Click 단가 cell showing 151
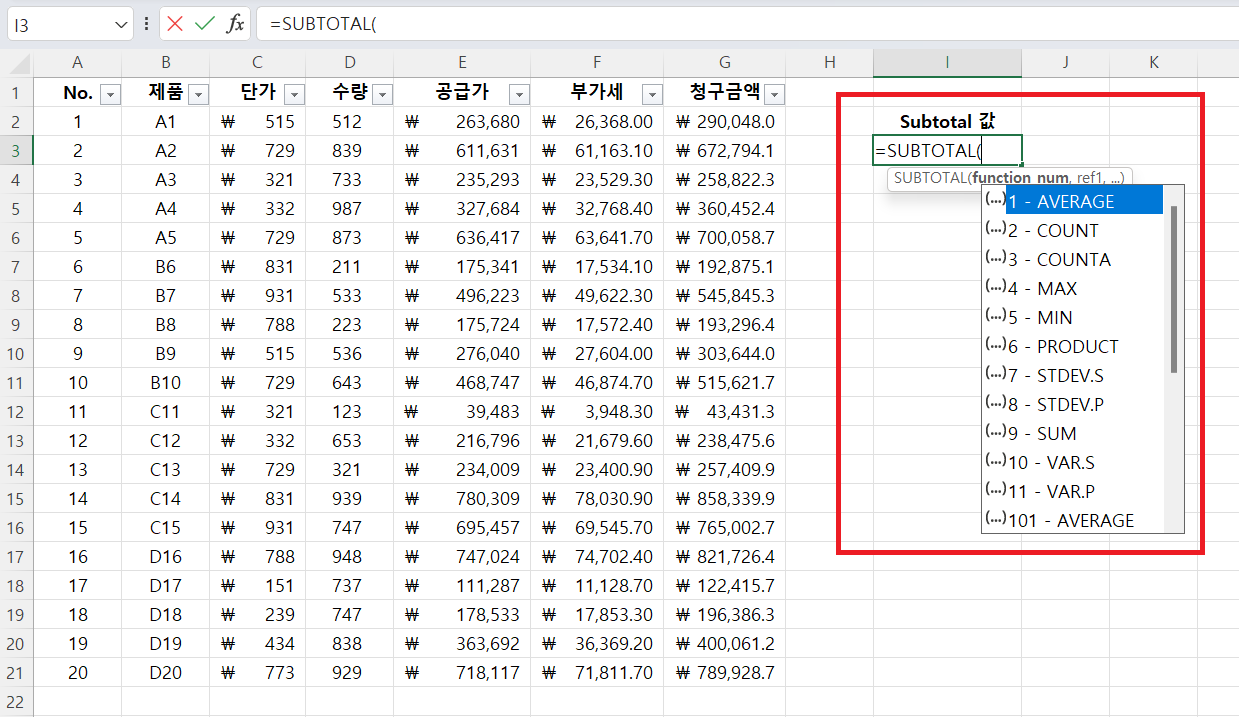The width and height of the screenshot is (1239, 717). (x=258, y=586)
